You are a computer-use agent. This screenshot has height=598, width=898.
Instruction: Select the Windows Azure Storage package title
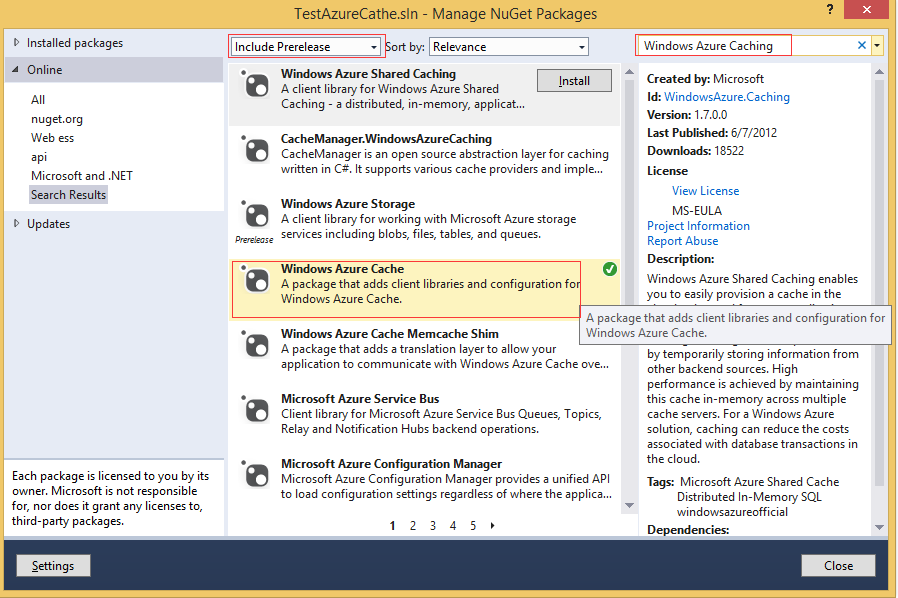coord(348,204)
